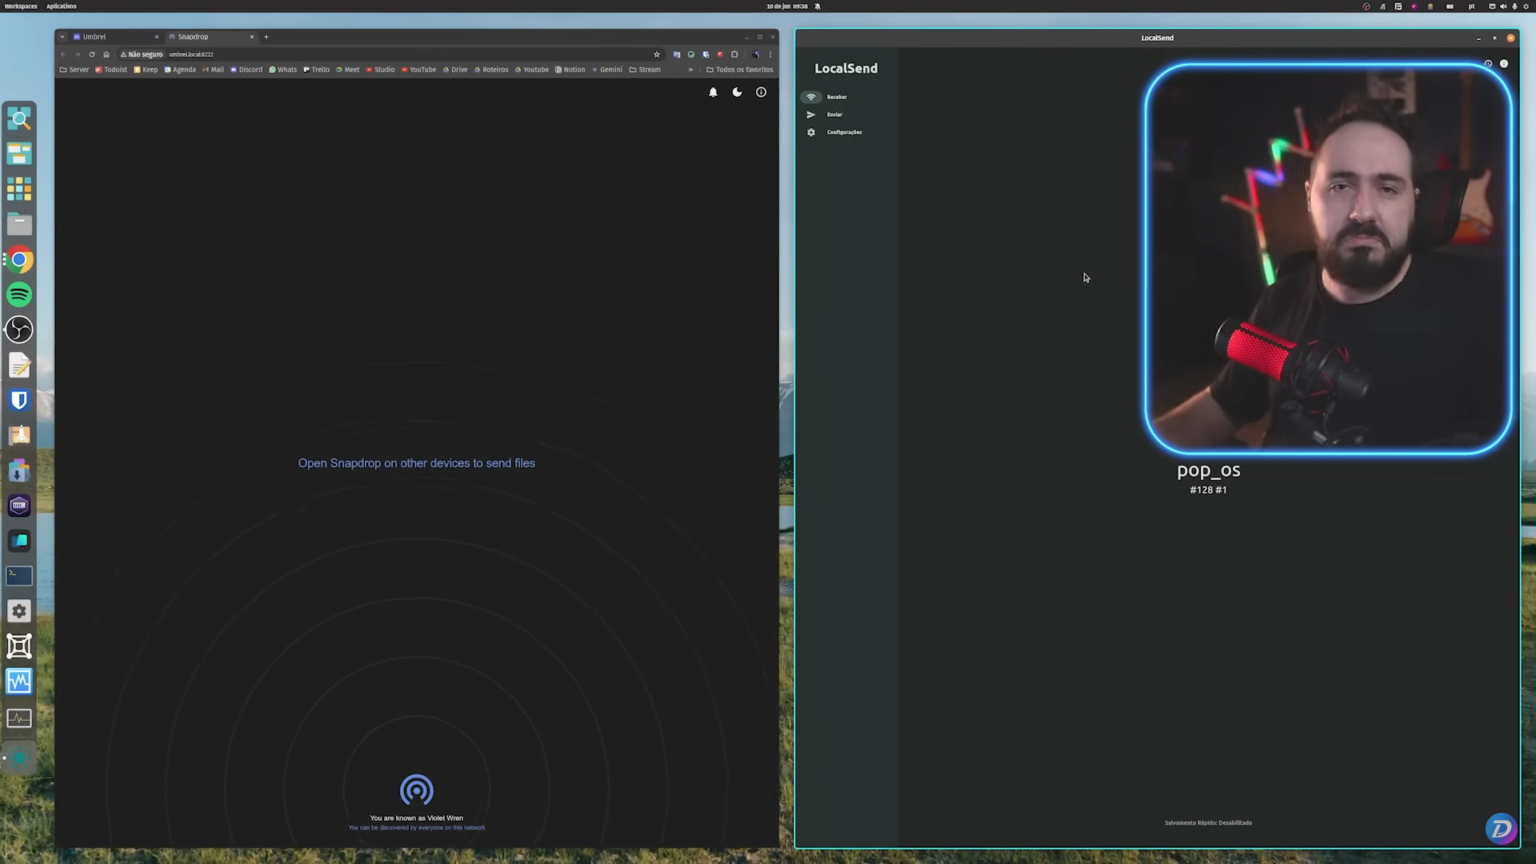Open Todos os favoritos folder
This screenshot has height=864, width=1536.
pos(740,70)
